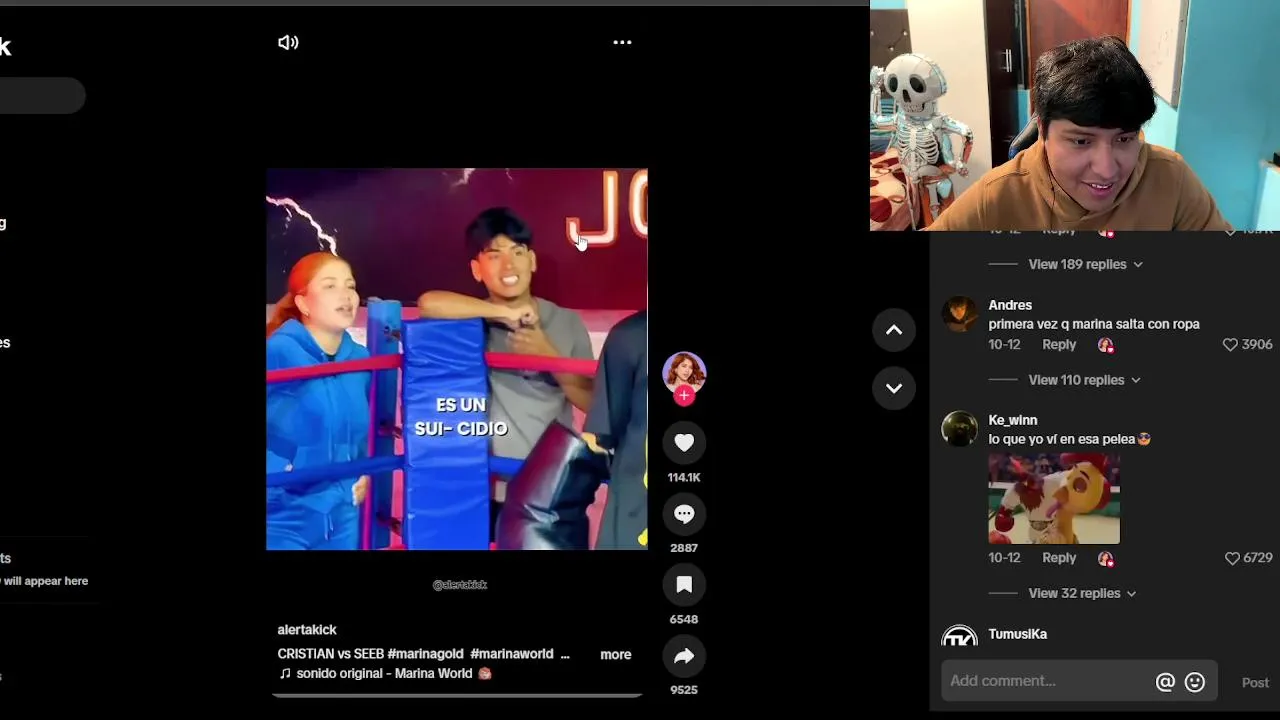Screen dimensions: 1280x720
Task: Reply to Andres's comment
Action: pos(1059,344)
